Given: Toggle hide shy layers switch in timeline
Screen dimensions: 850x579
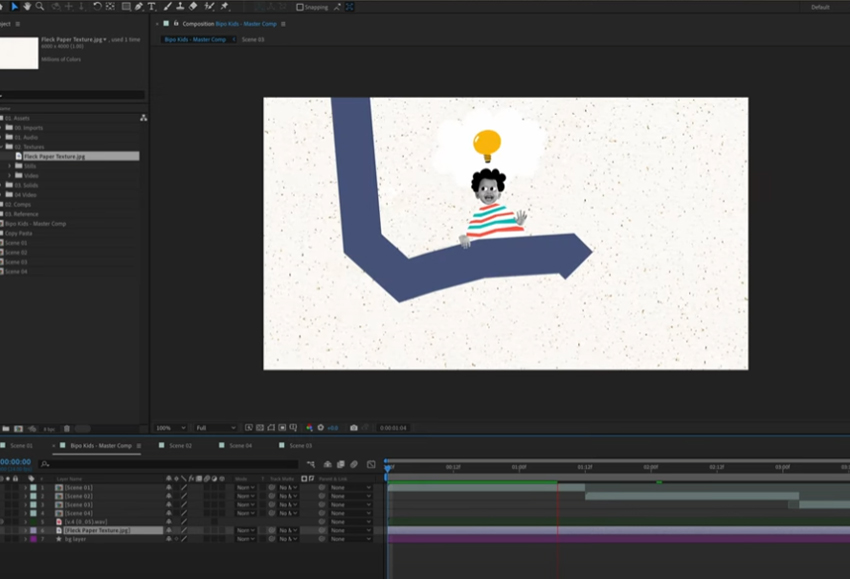Looking at the screenshot, I should pyautogui.click(x=327, y=464).
